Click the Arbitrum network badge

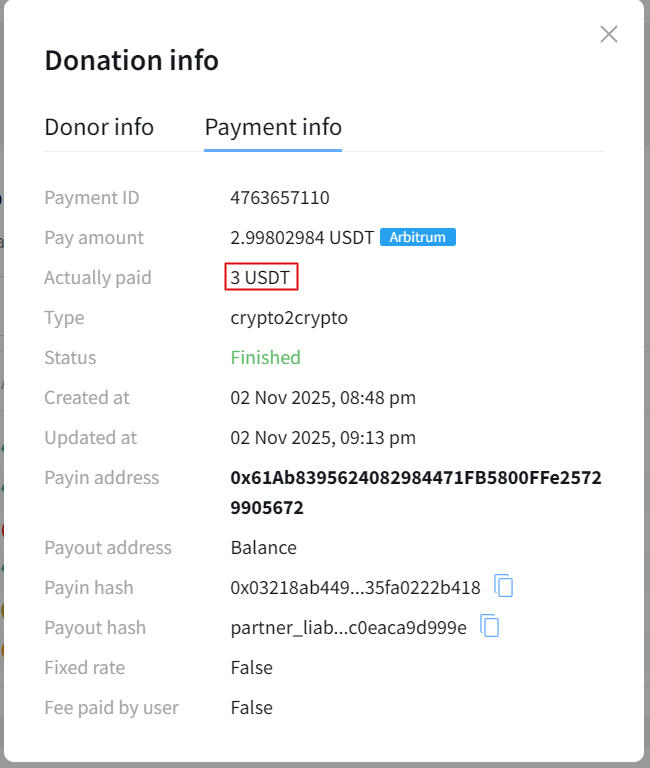418,237
